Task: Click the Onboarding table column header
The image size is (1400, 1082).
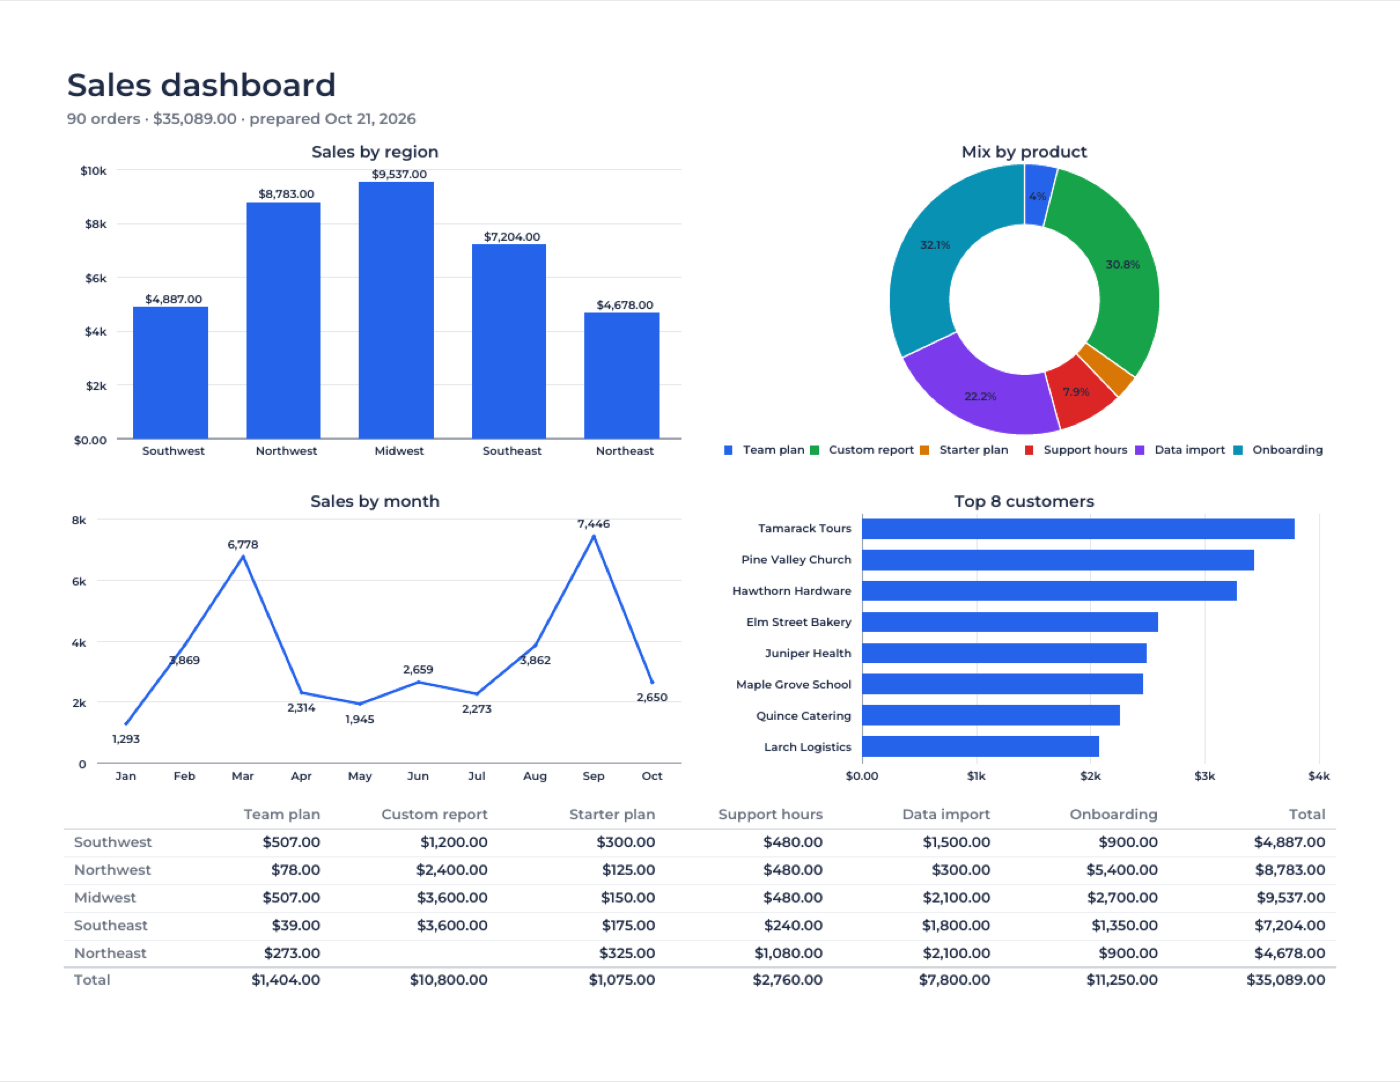Action: click(1113, 814)
